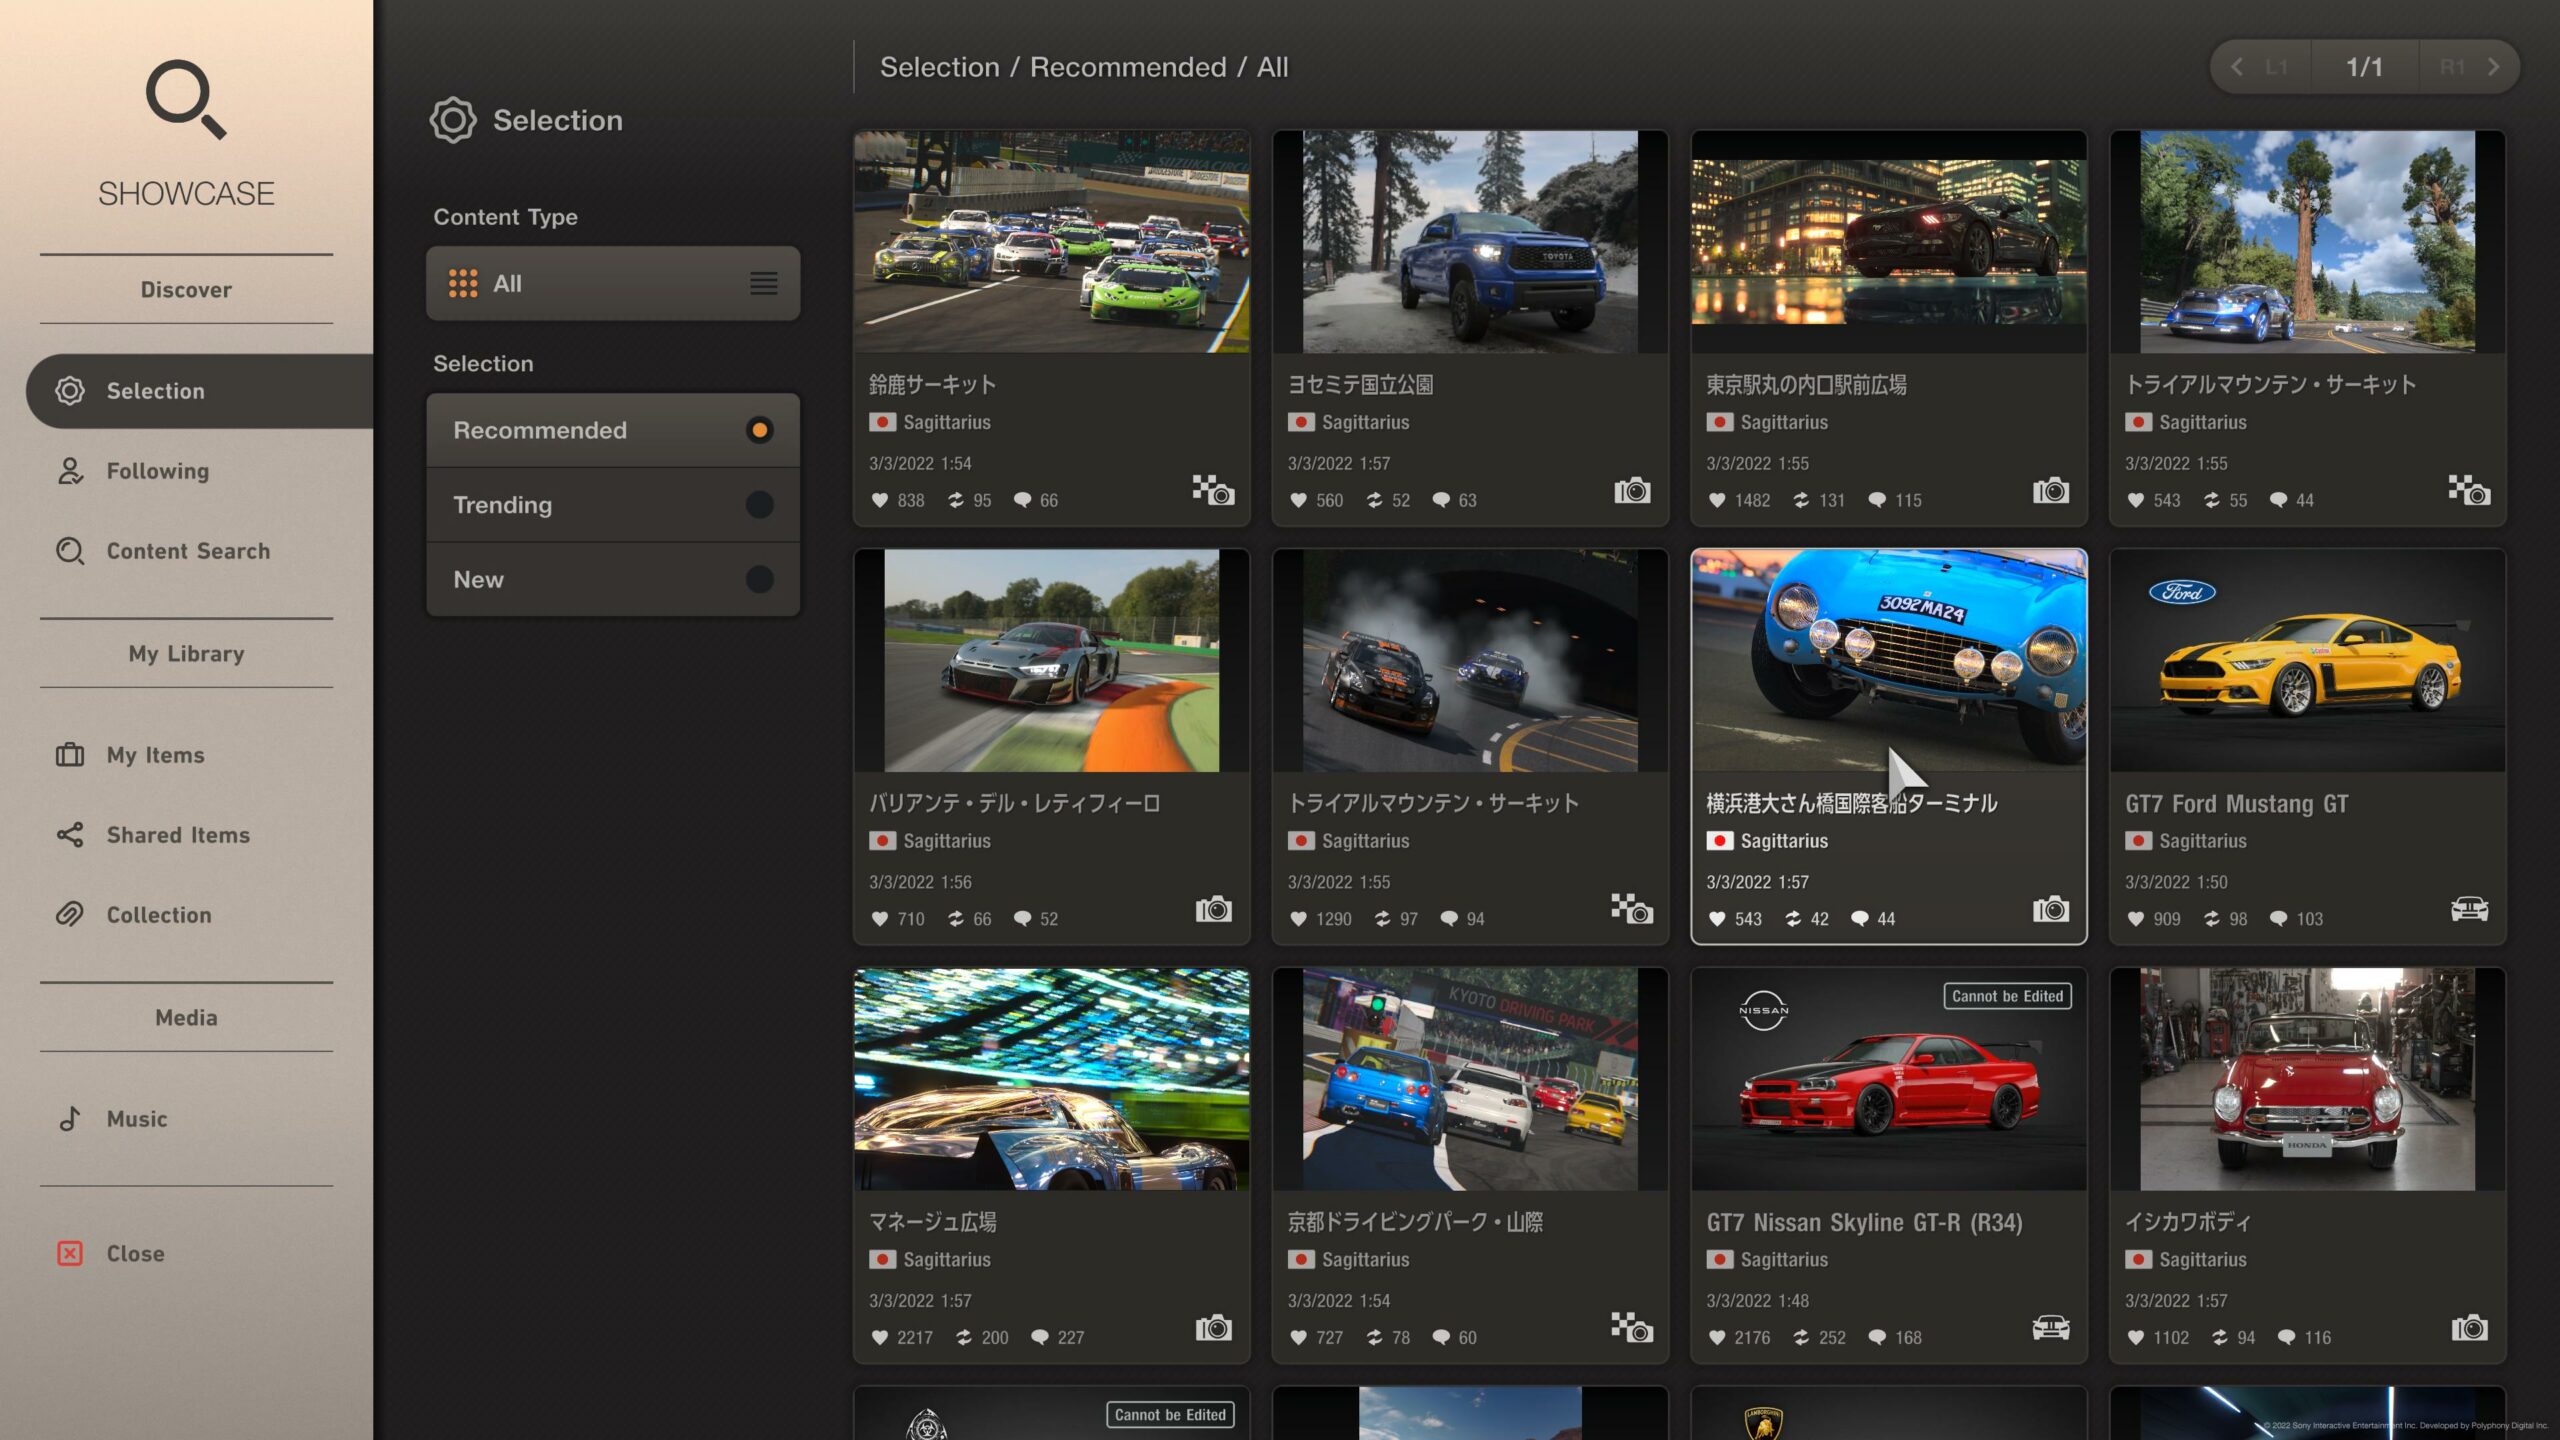Open the イシカワボディ red Honda photo
This screenshot has height=1440, width=2560.
click(x=2308, y=1079)
